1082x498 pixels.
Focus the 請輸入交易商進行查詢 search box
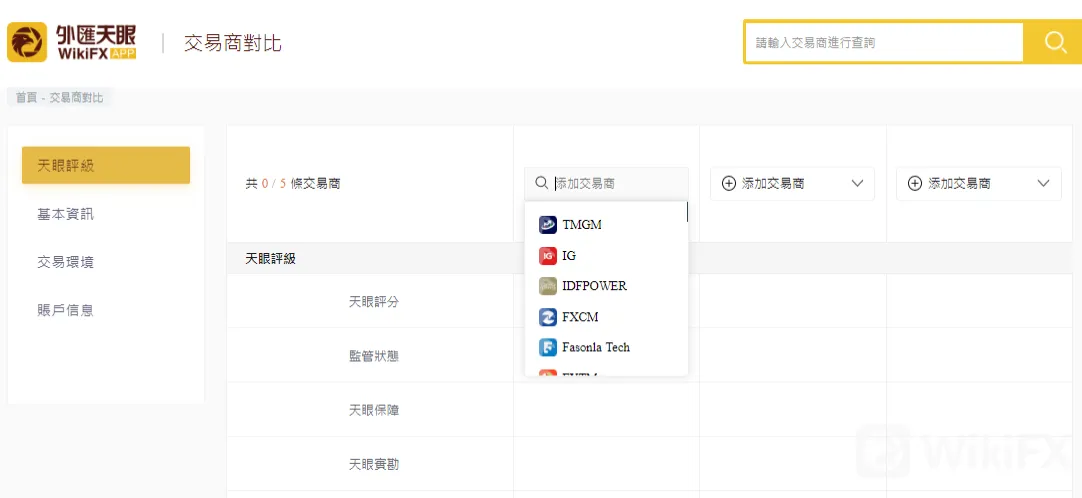[884, 43]
